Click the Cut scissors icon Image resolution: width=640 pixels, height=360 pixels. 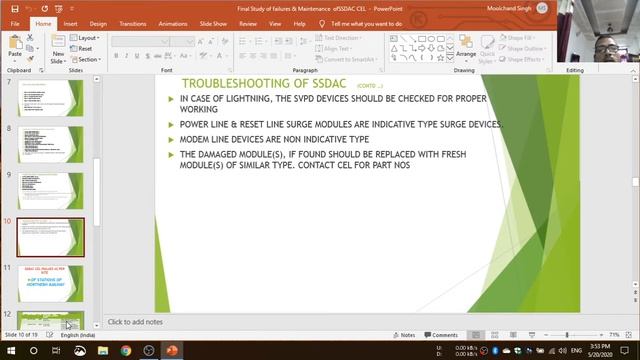(30, 38)
